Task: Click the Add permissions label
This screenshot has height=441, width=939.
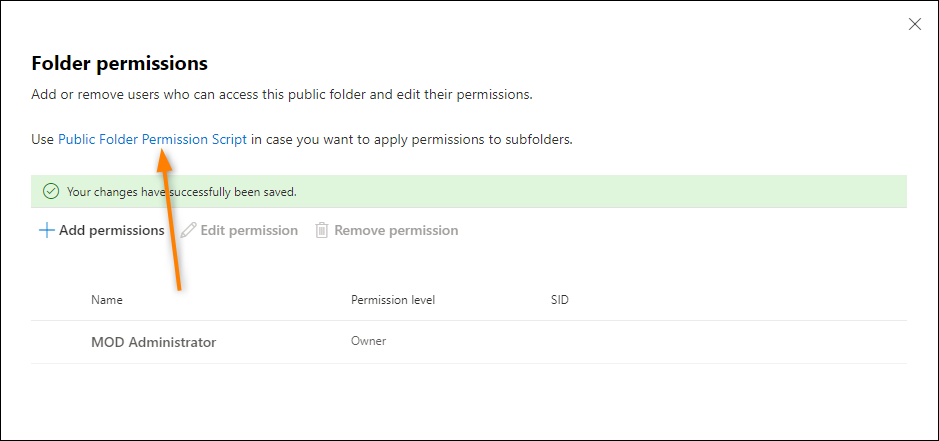Action: [111, 231]
